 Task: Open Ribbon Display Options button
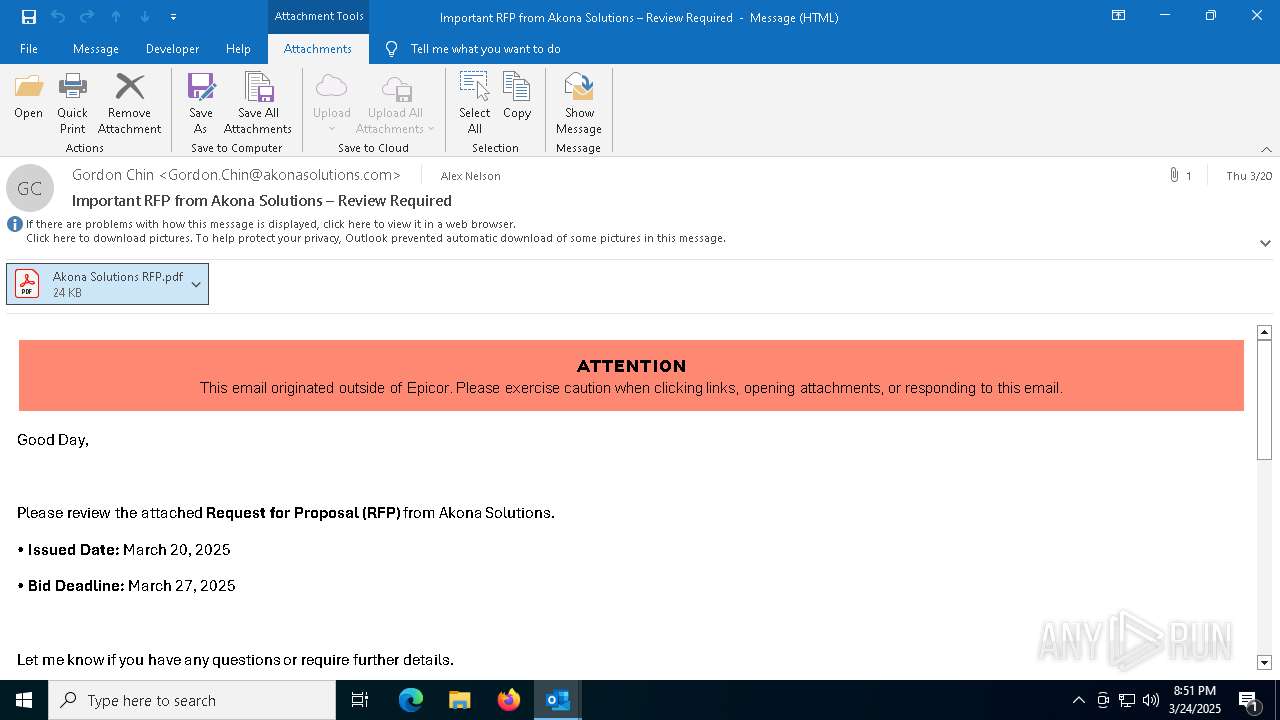click(1118, 16)
